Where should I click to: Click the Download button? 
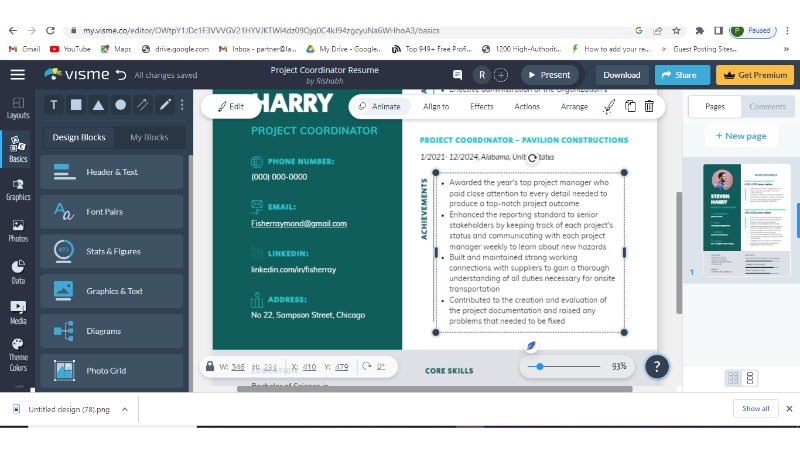(x=621, y=75)
